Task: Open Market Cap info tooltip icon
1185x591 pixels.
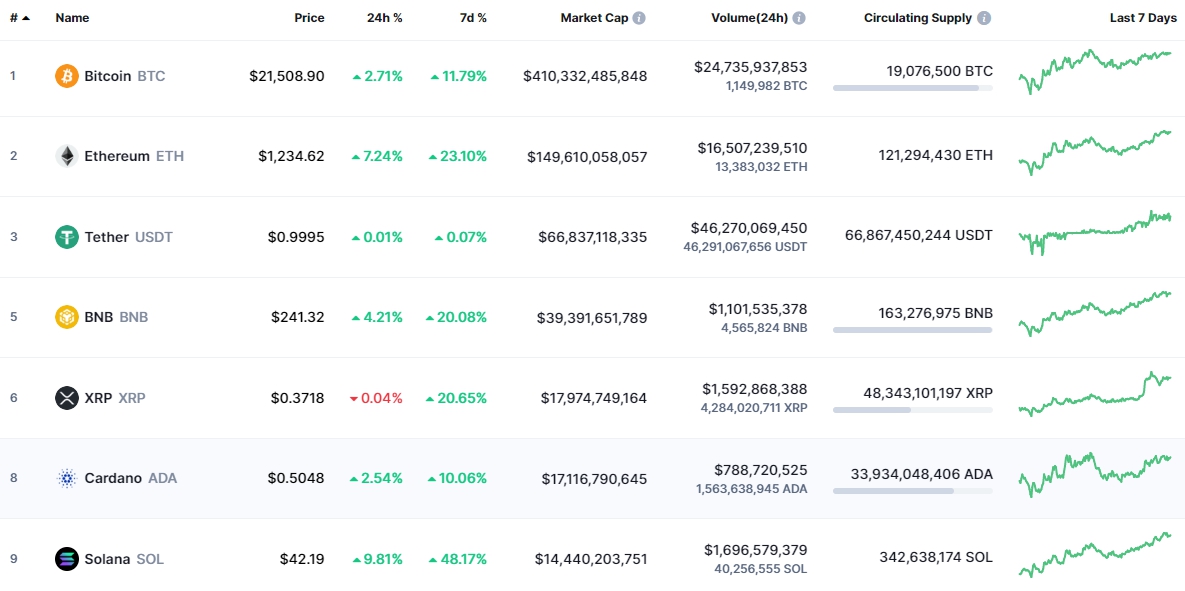Action: pyautogui.click(x=639, y=18)
